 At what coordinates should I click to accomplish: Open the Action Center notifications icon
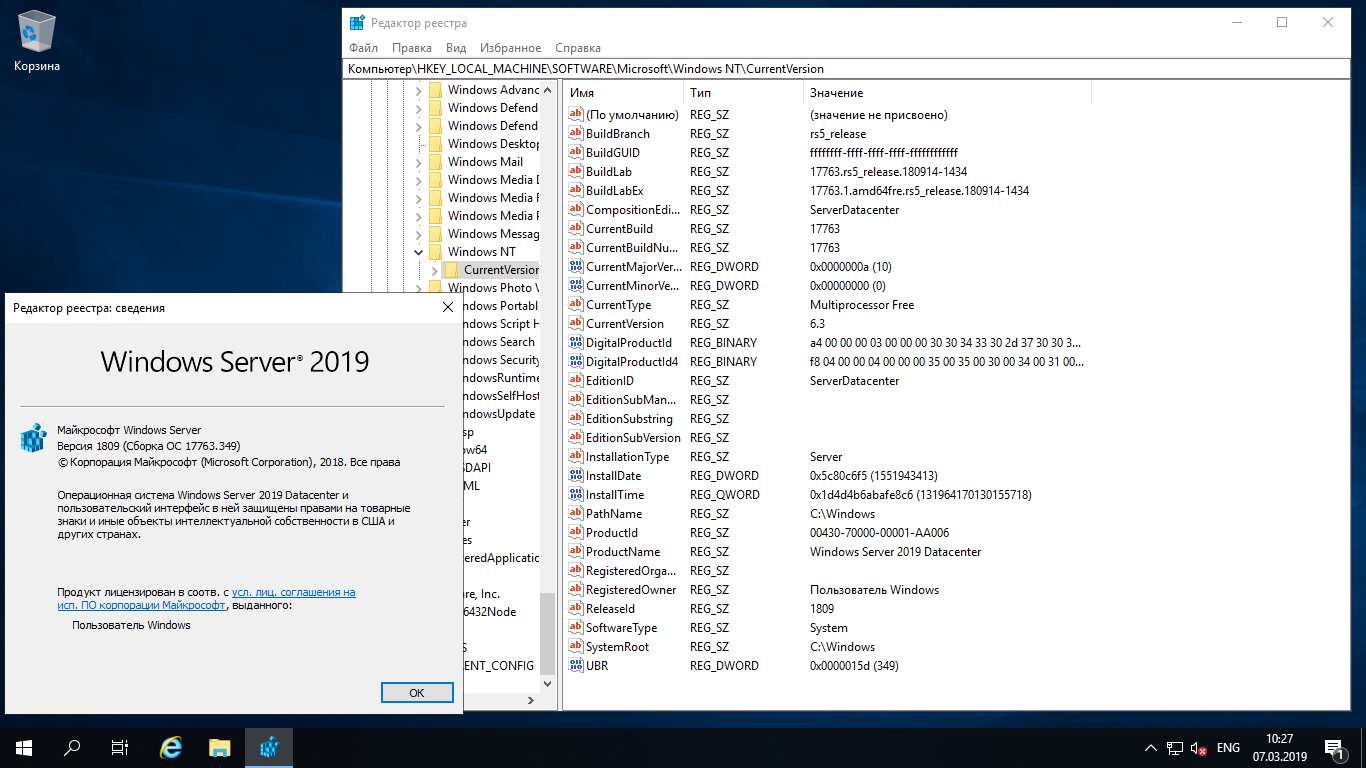(x=1333, y=748)
